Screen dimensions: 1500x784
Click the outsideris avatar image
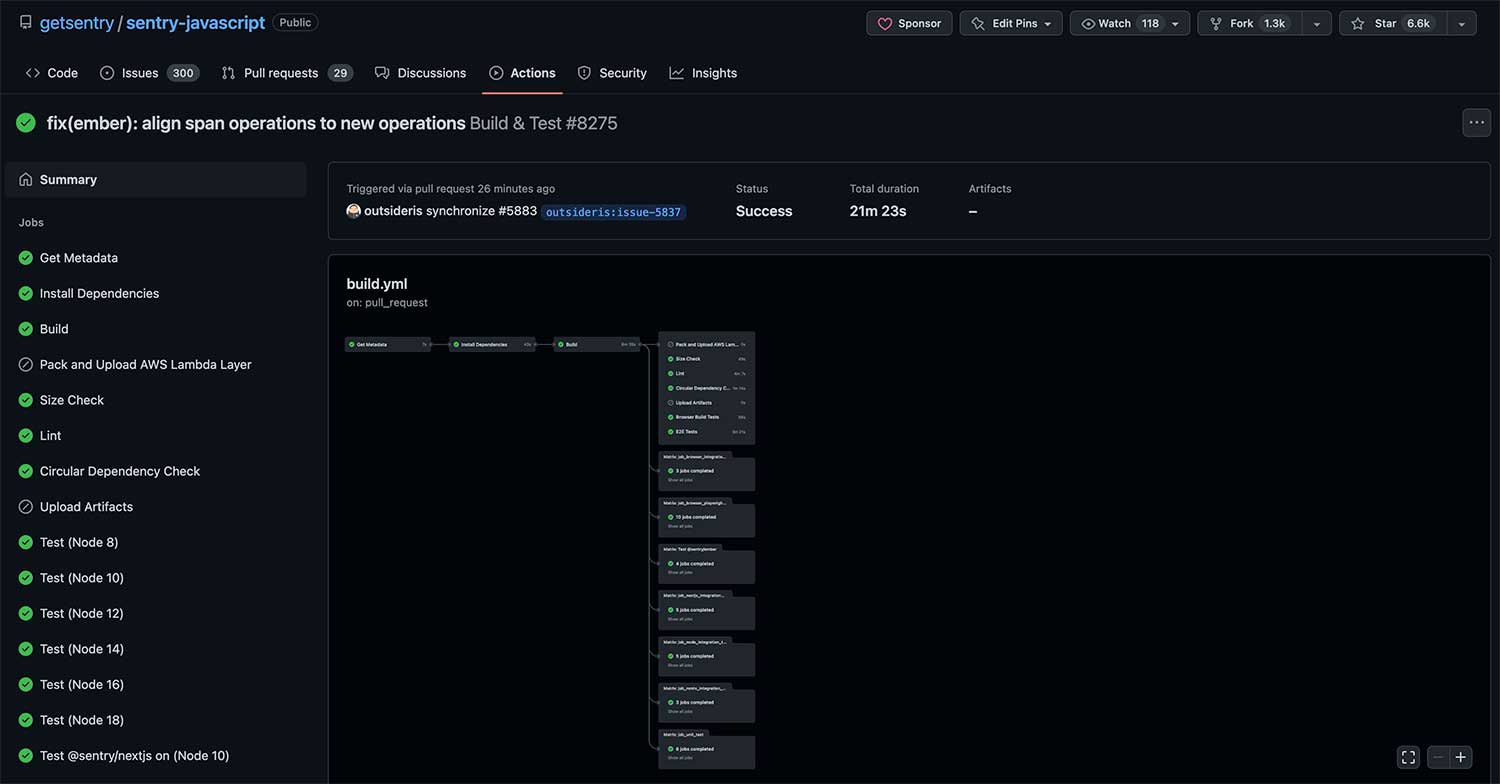point(353,211)
